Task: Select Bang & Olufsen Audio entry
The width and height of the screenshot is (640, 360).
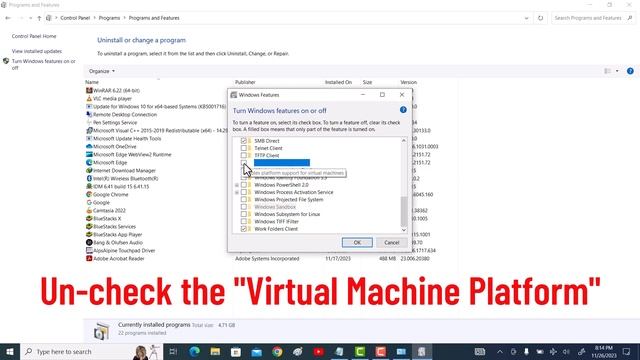Action: click(x=114, y=242)
